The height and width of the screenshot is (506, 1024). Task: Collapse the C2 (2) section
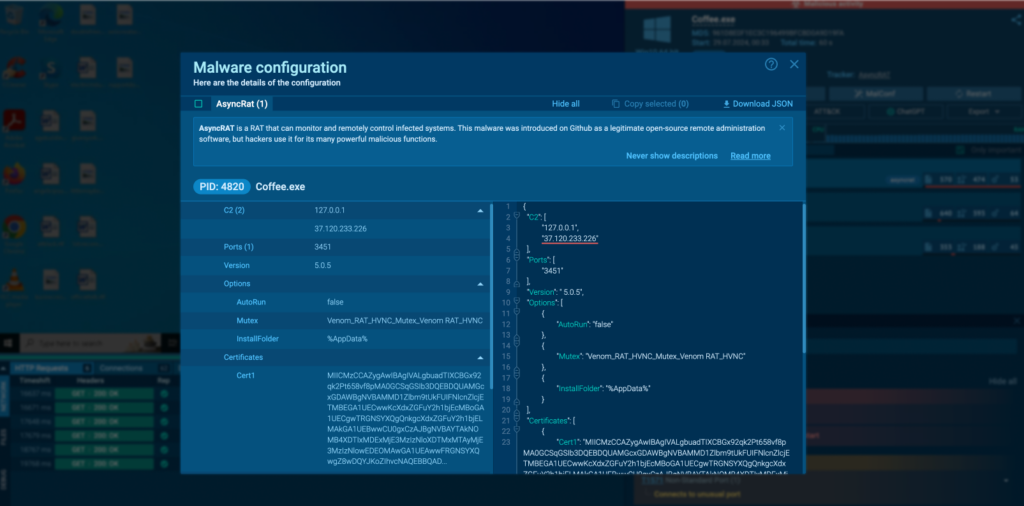pos(481,211)
